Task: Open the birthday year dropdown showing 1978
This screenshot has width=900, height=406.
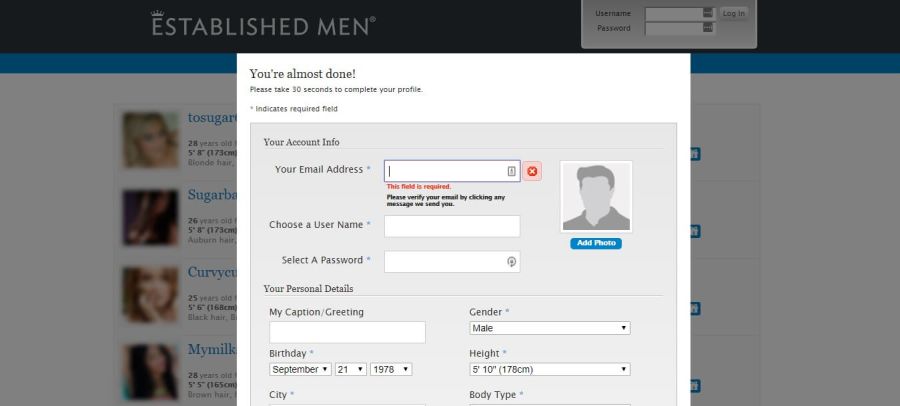Action: [x=391, y=369]
